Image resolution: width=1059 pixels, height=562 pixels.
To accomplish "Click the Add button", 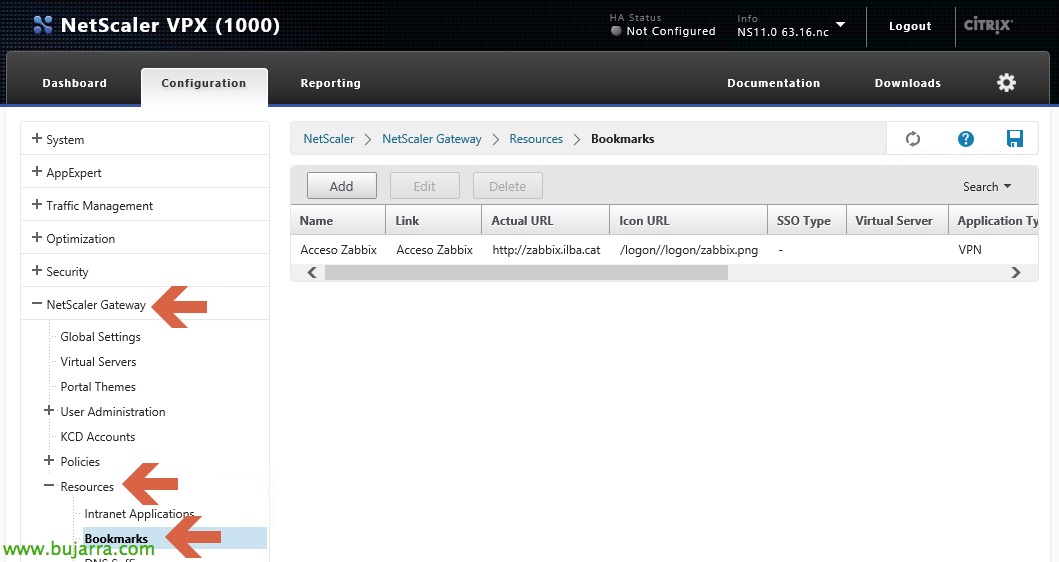I will 342,186.
